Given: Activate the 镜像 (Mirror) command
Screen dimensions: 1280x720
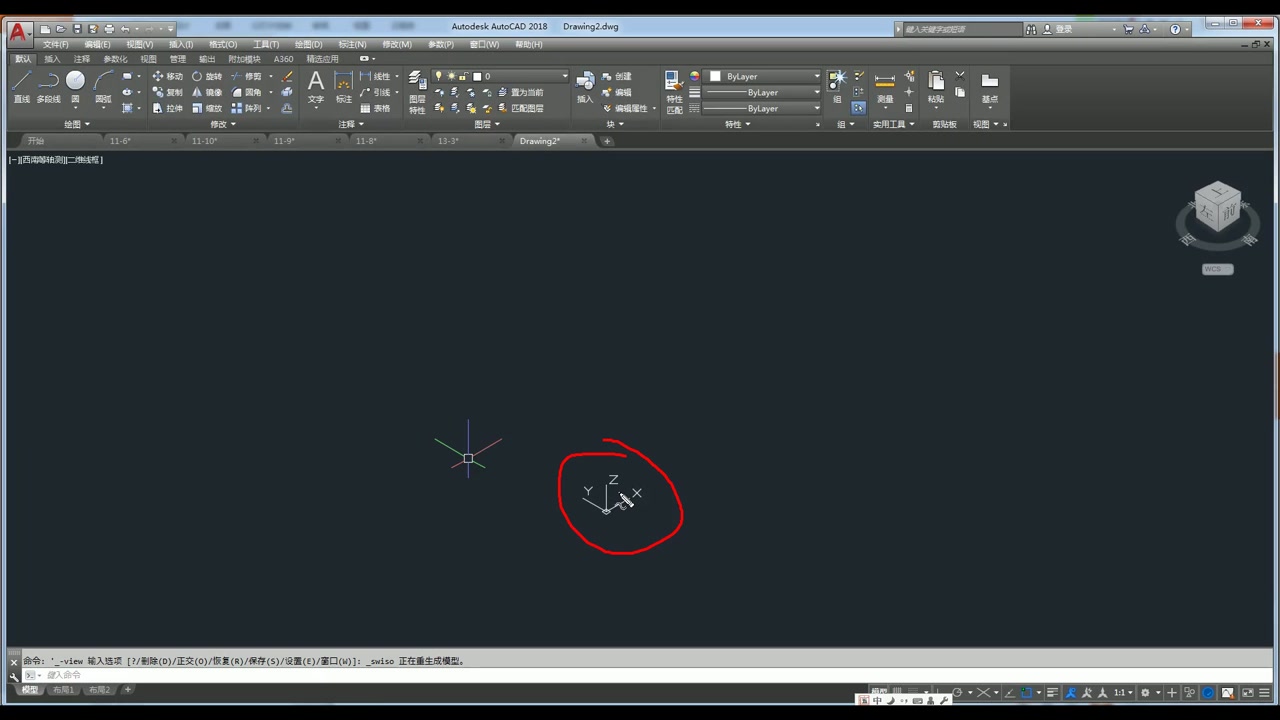Looking at the screenshot, I should [x=207, y=92].
